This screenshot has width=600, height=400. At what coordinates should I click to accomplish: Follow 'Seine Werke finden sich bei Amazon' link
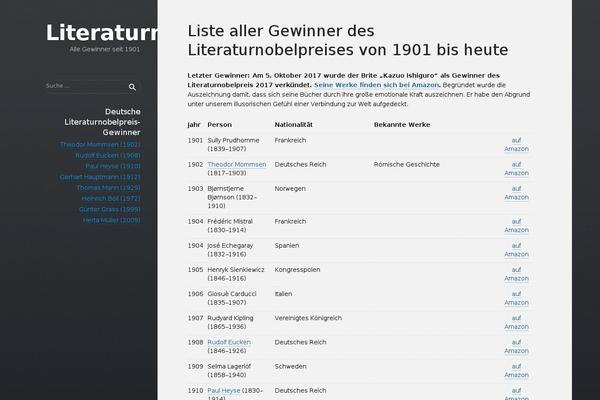point(377,85)
